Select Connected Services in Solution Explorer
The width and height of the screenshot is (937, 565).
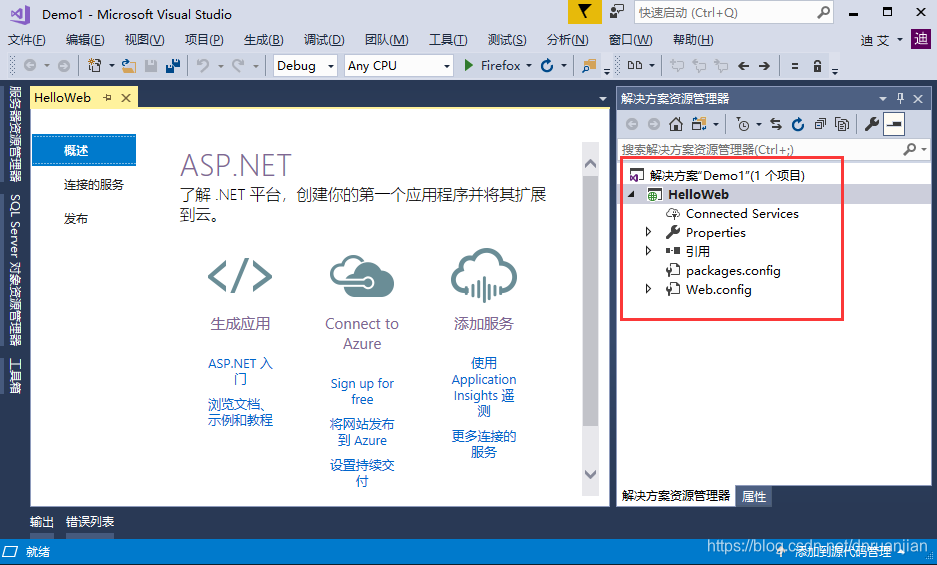(x=742, y=213)
